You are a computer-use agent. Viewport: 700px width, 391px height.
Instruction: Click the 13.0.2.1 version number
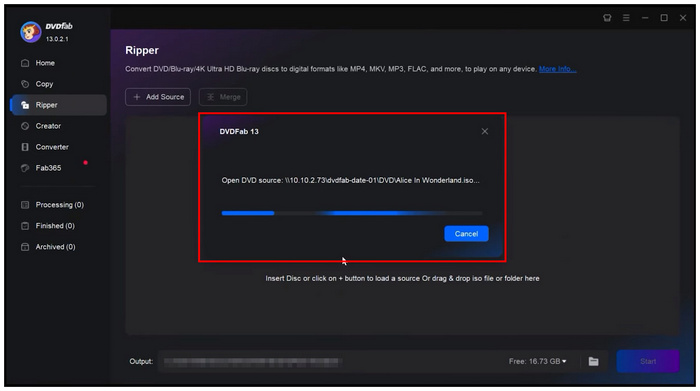coord(57,39)
